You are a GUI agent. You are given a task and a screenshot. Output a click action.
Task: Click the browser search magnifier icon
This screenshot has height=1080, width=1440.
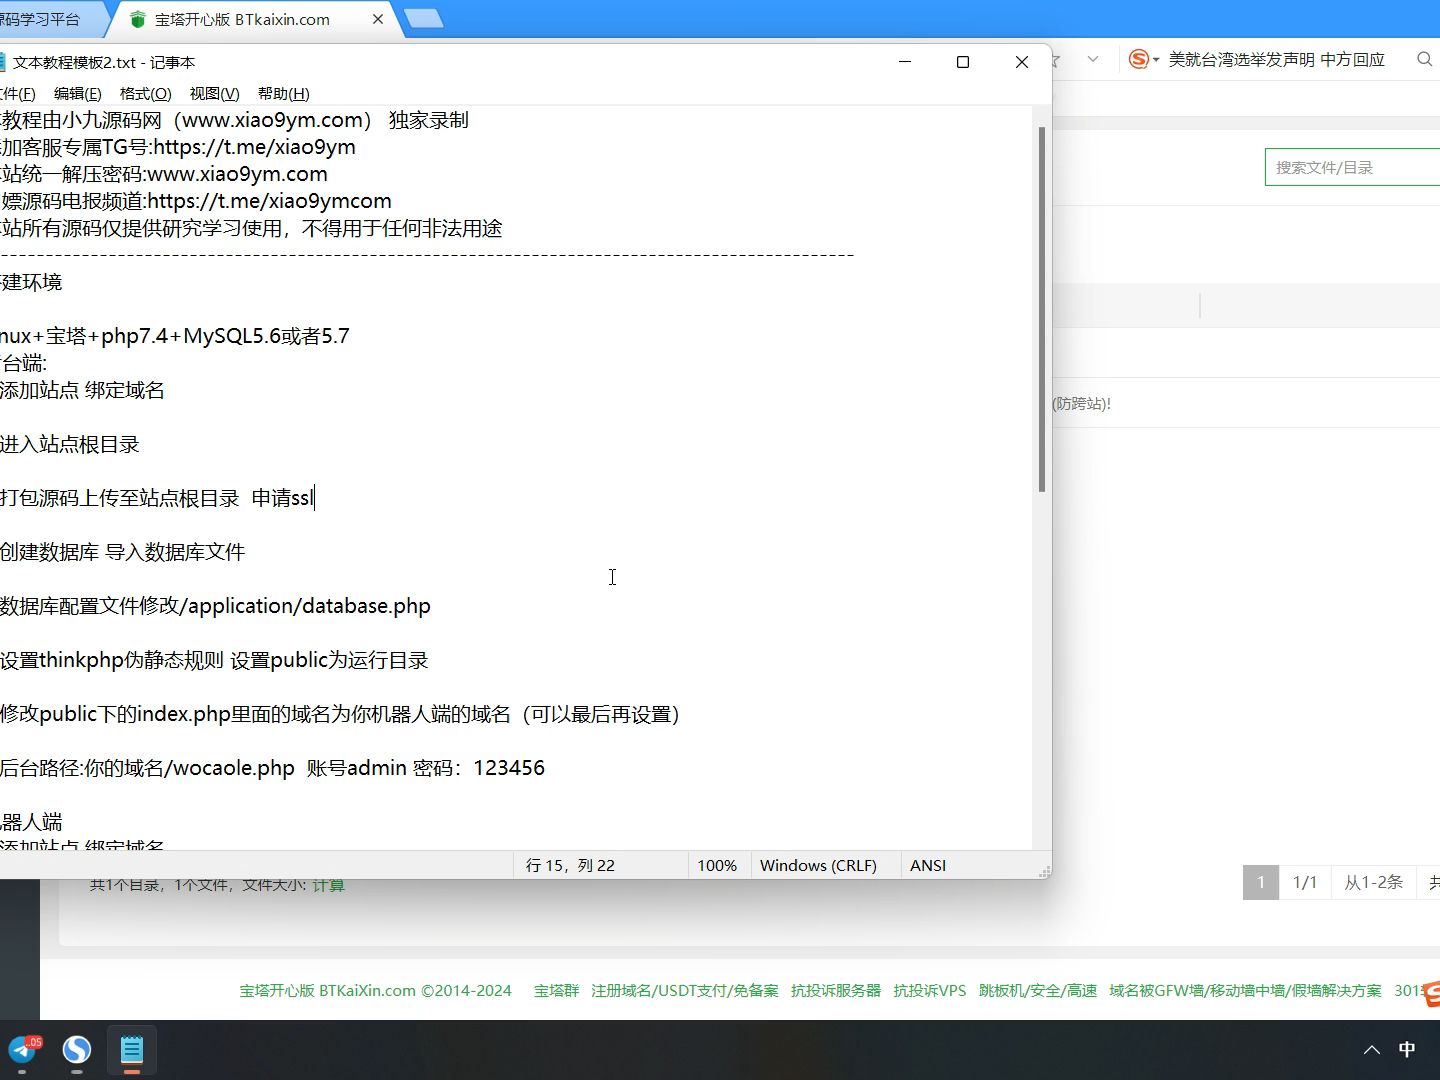(1425, 60)
